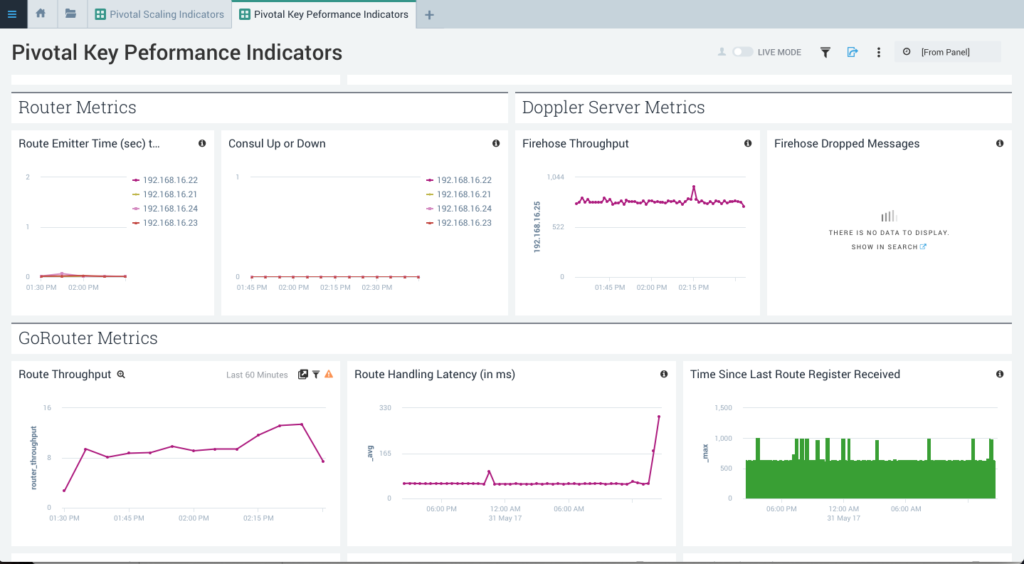The height and width of the screenshot is (564, 1024).
Task: Show info for Firehose Dropped Messages panel
Action: (x=999, y=143)
